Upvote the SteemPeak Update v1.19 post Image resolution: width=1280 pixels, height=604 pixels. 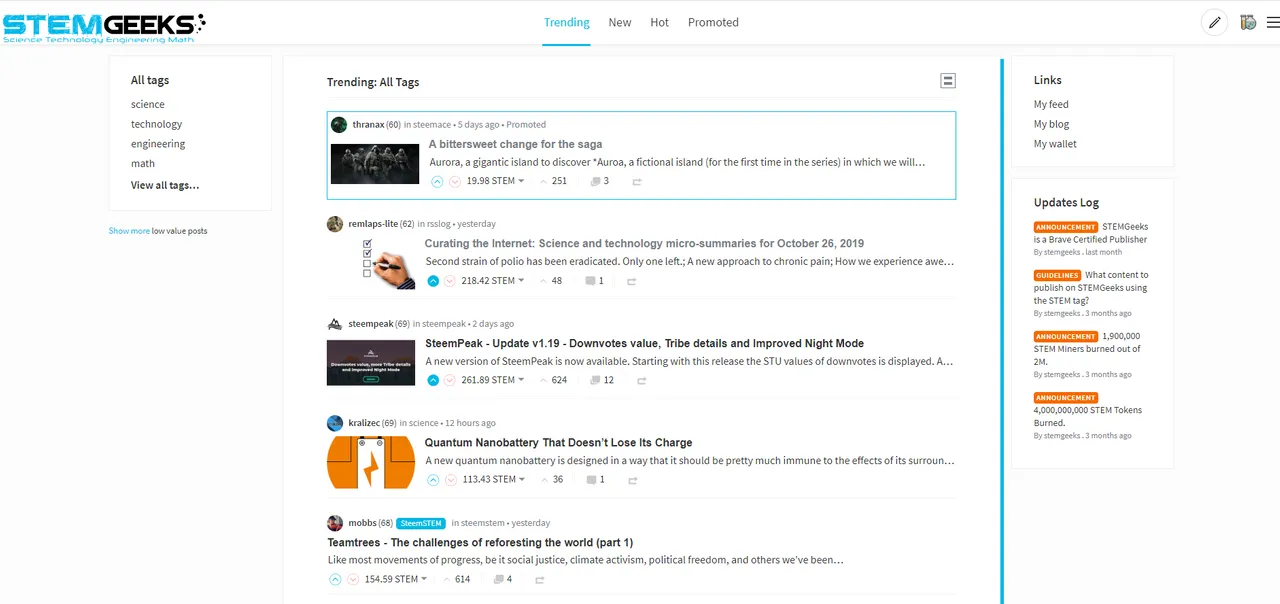[433, 380]
